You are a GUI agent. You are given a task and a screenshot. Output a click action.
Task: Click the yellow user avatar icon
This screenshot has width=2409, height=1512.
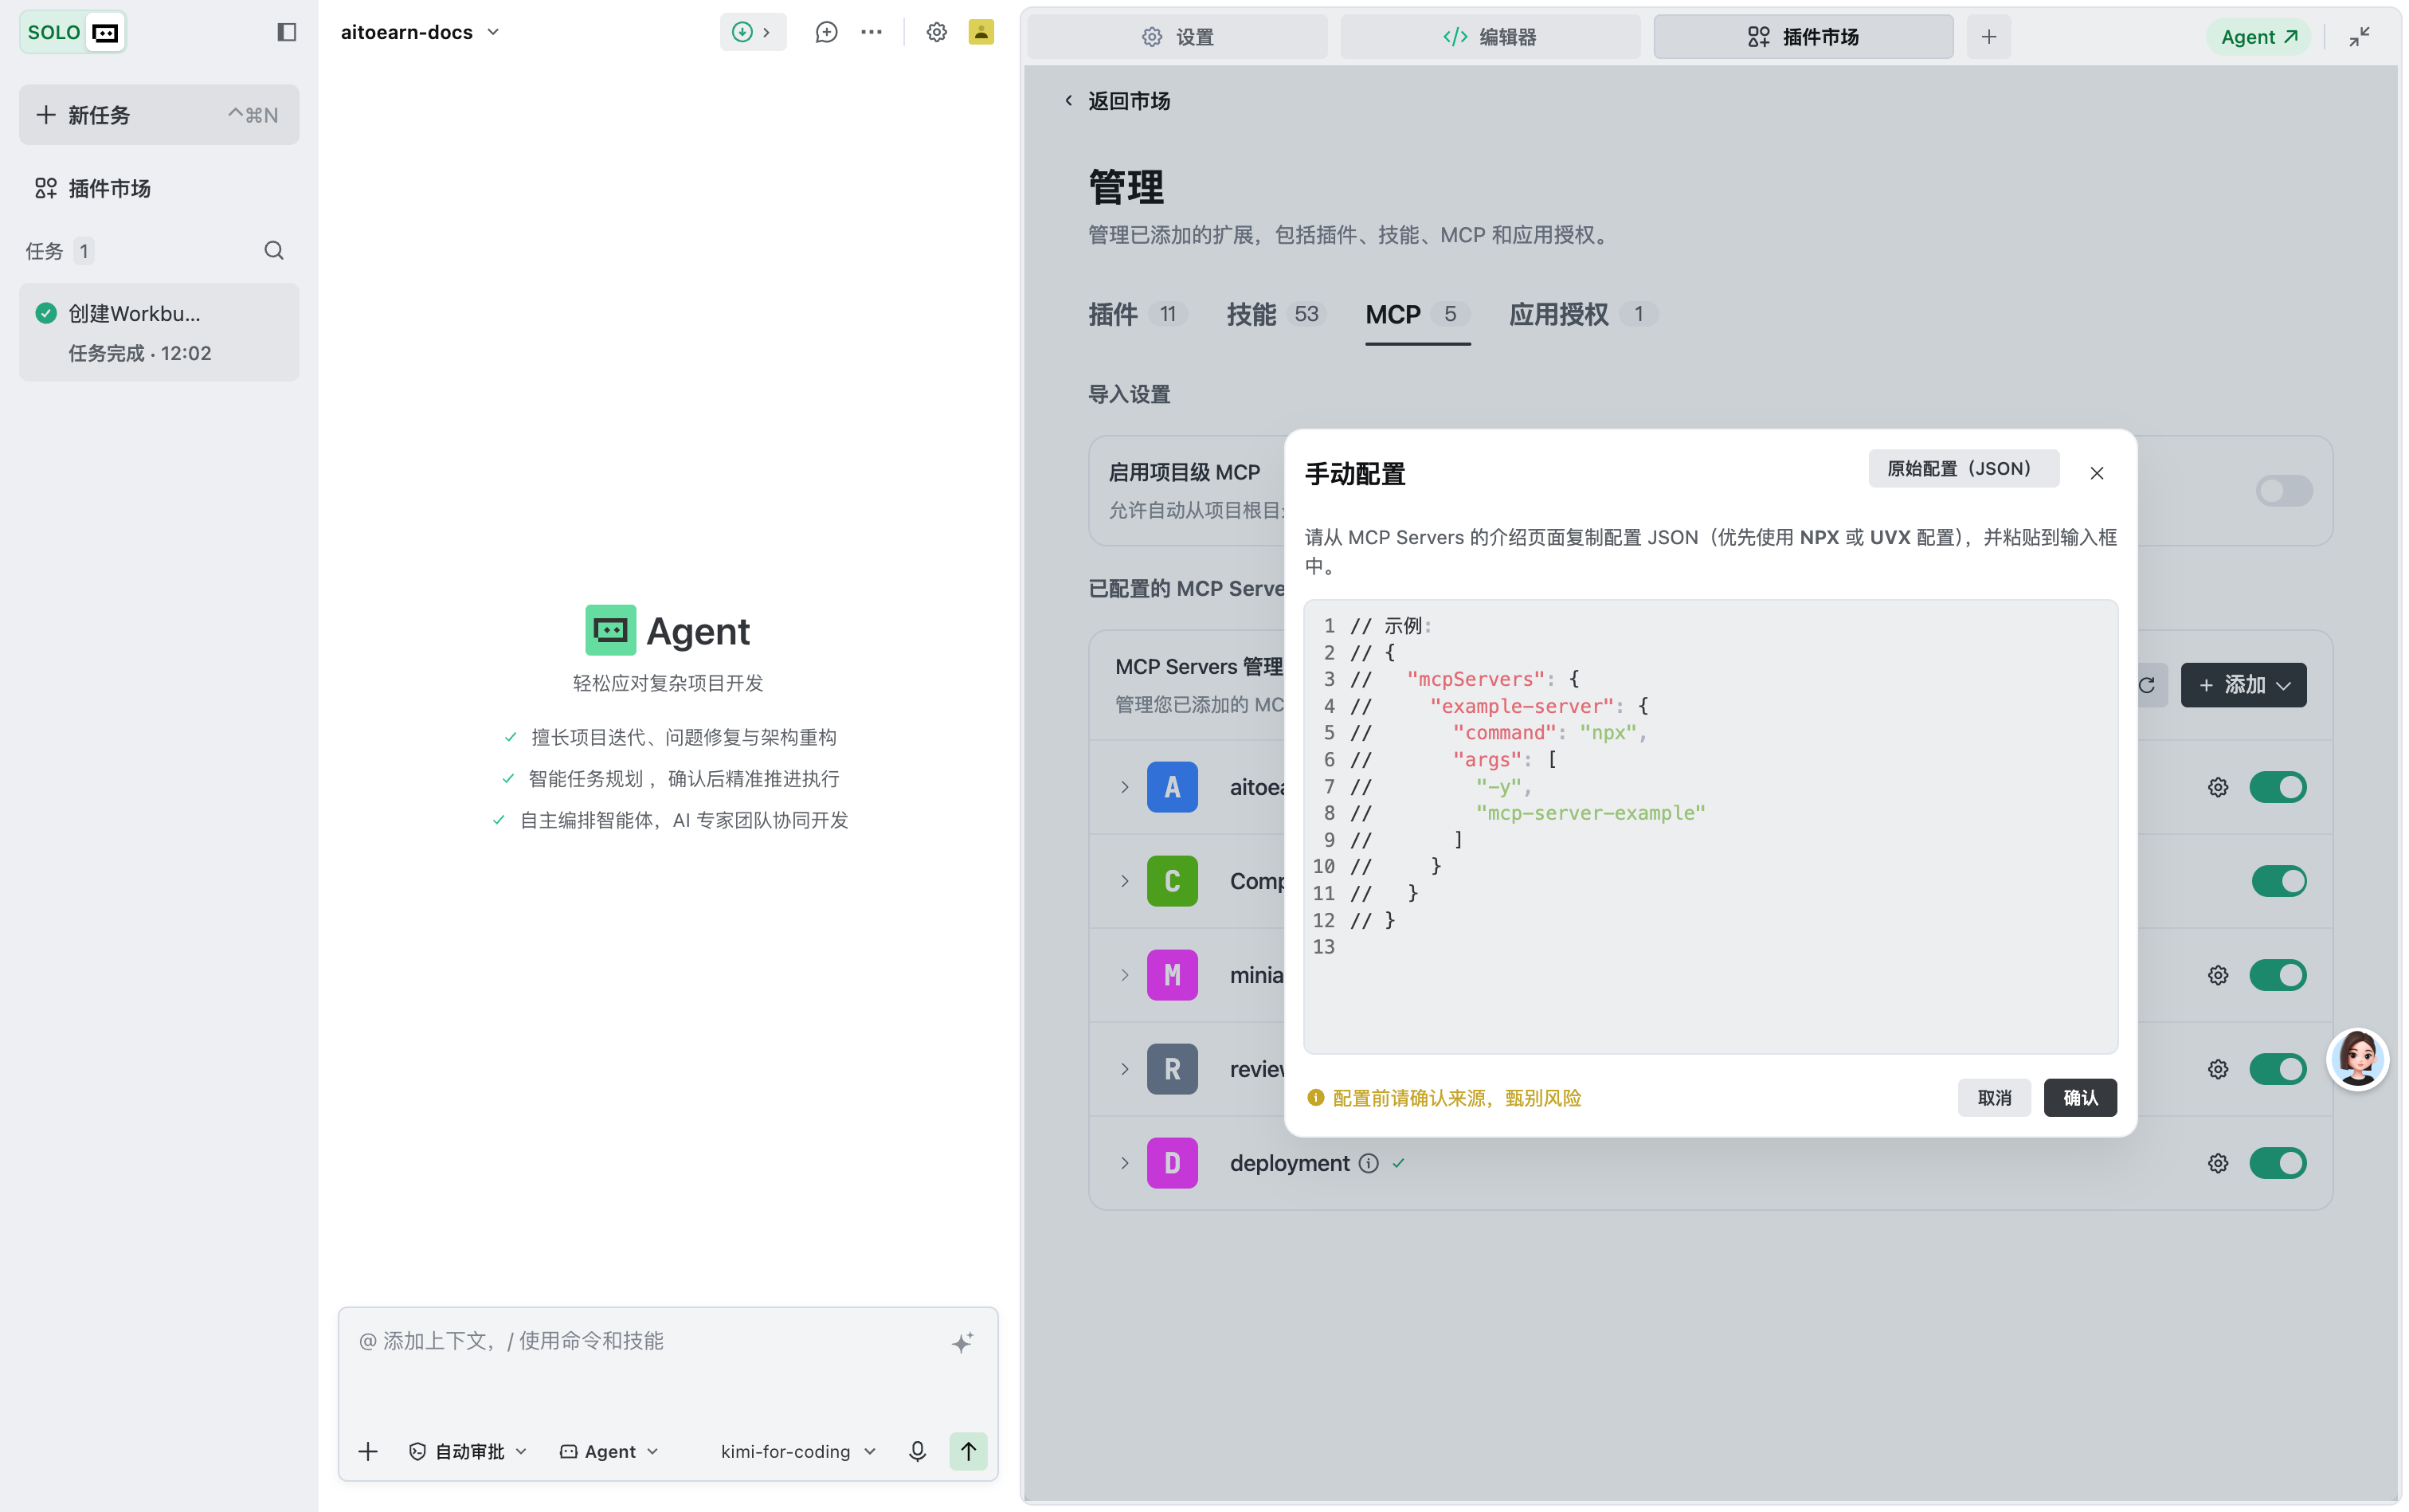pyautogui.click(x=981, y=32)
